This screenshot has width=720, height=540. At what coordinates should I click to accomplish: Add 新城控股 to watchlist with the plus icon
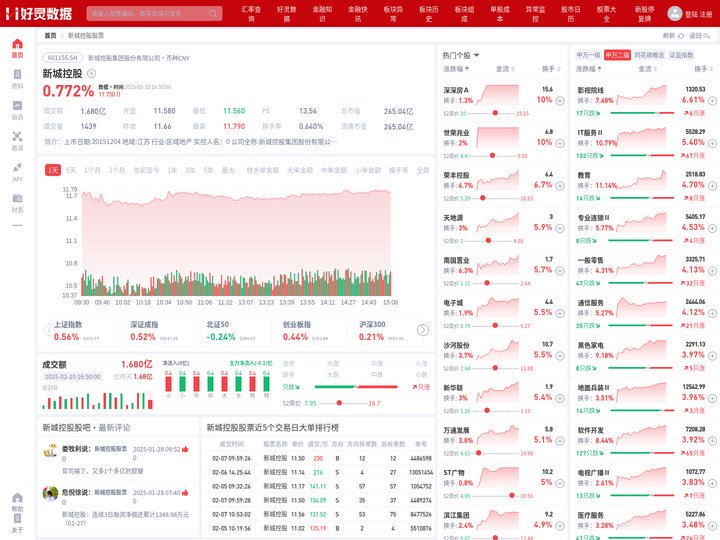91,73
